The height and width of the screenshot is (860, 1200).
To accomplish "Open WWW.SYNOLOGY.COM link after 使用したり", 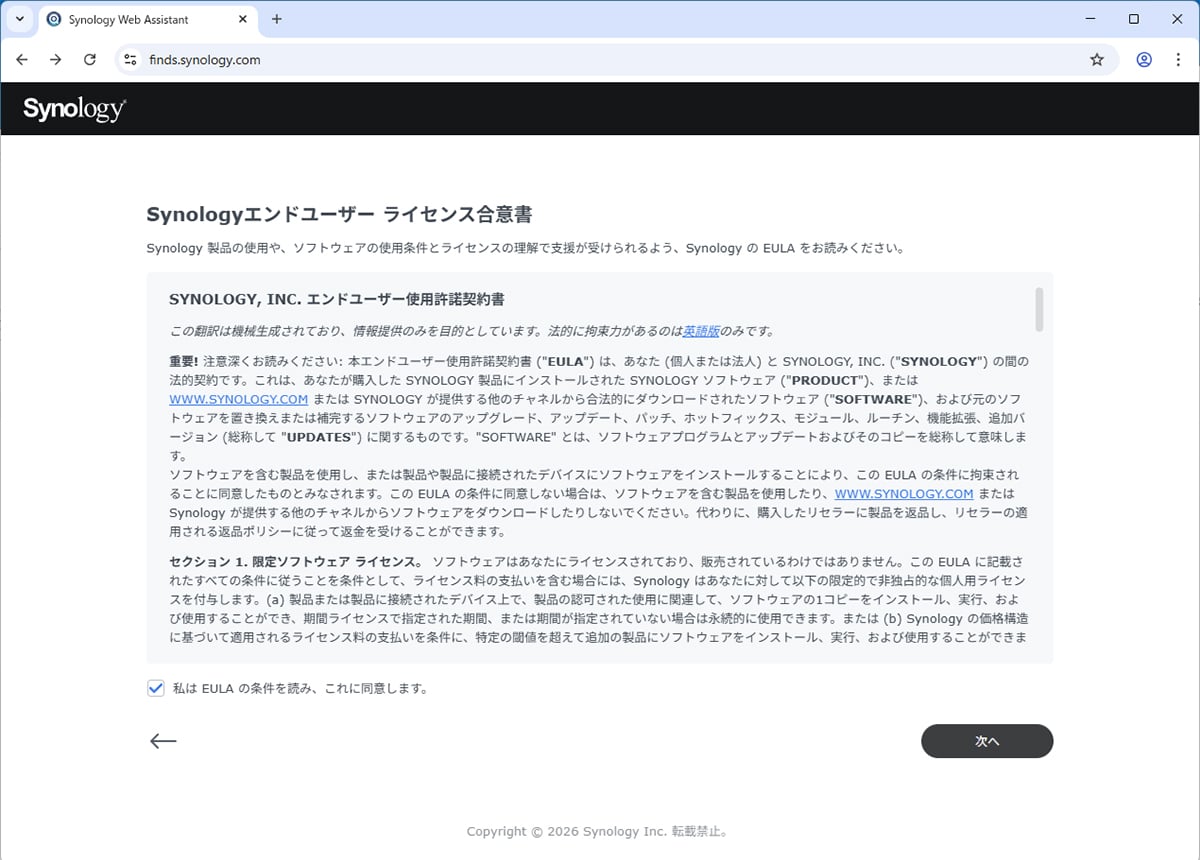I will (x=903, y=494).
